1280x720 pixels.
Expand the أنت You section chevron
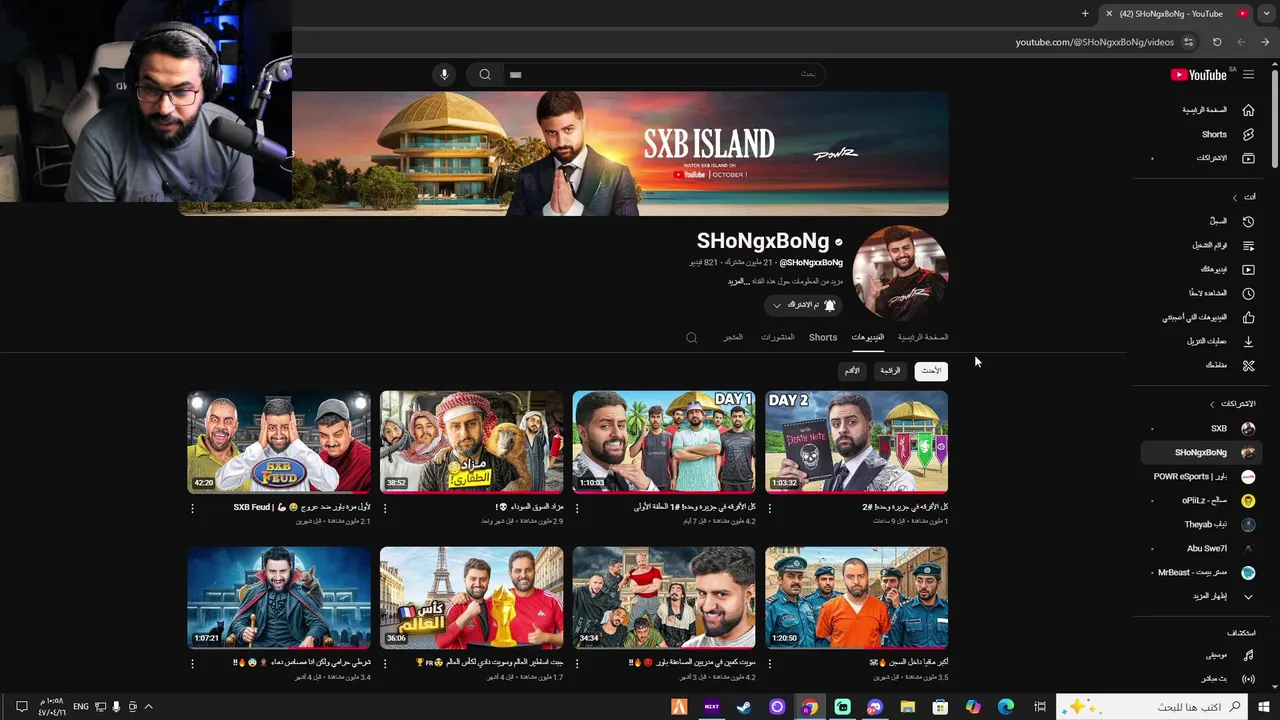[x=1235, y=197]
